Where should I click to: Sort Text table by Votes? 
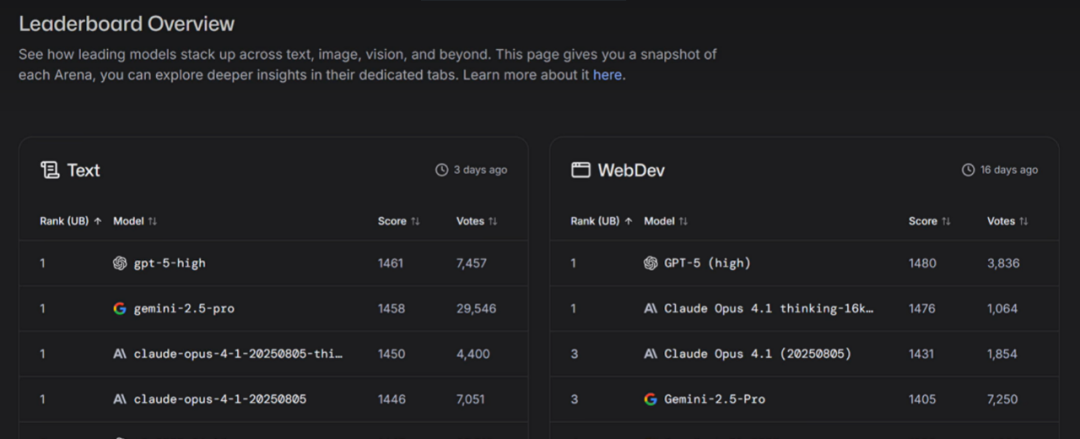[477, 221]
